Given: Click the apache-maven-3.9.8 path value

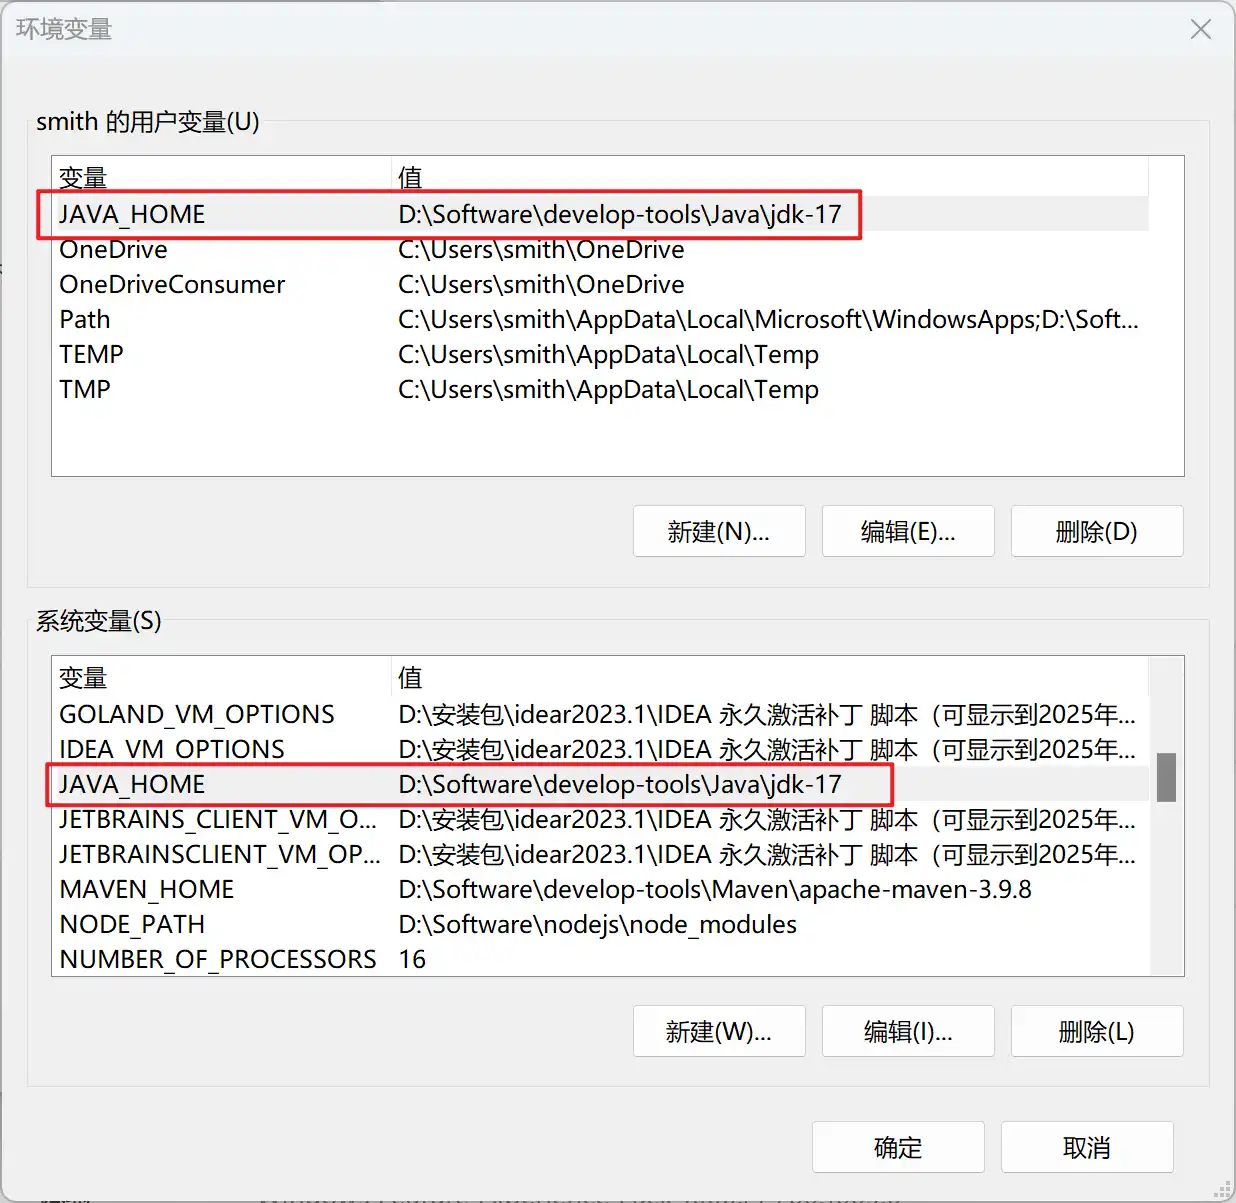Looking at the screenshot, I should 715,889.
